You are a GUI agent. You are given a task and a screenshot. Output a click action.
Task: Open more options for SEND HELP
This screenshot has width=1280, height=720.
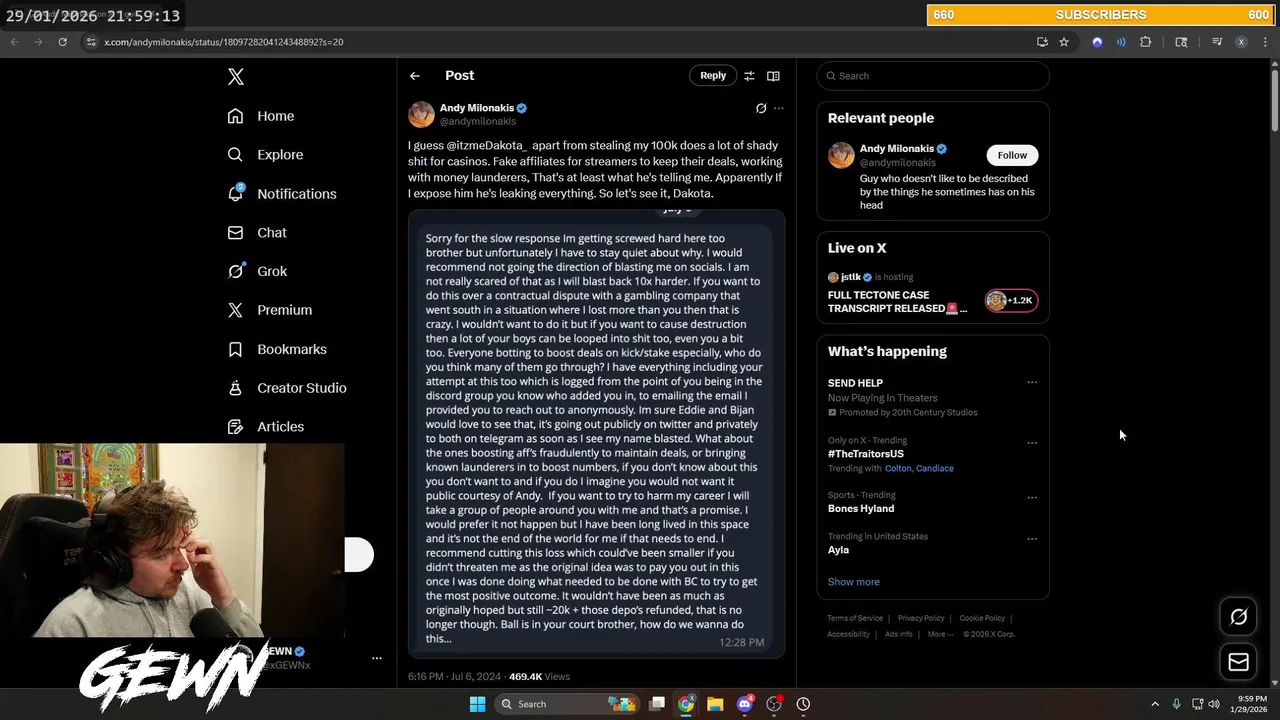(x=1032, y=383)
